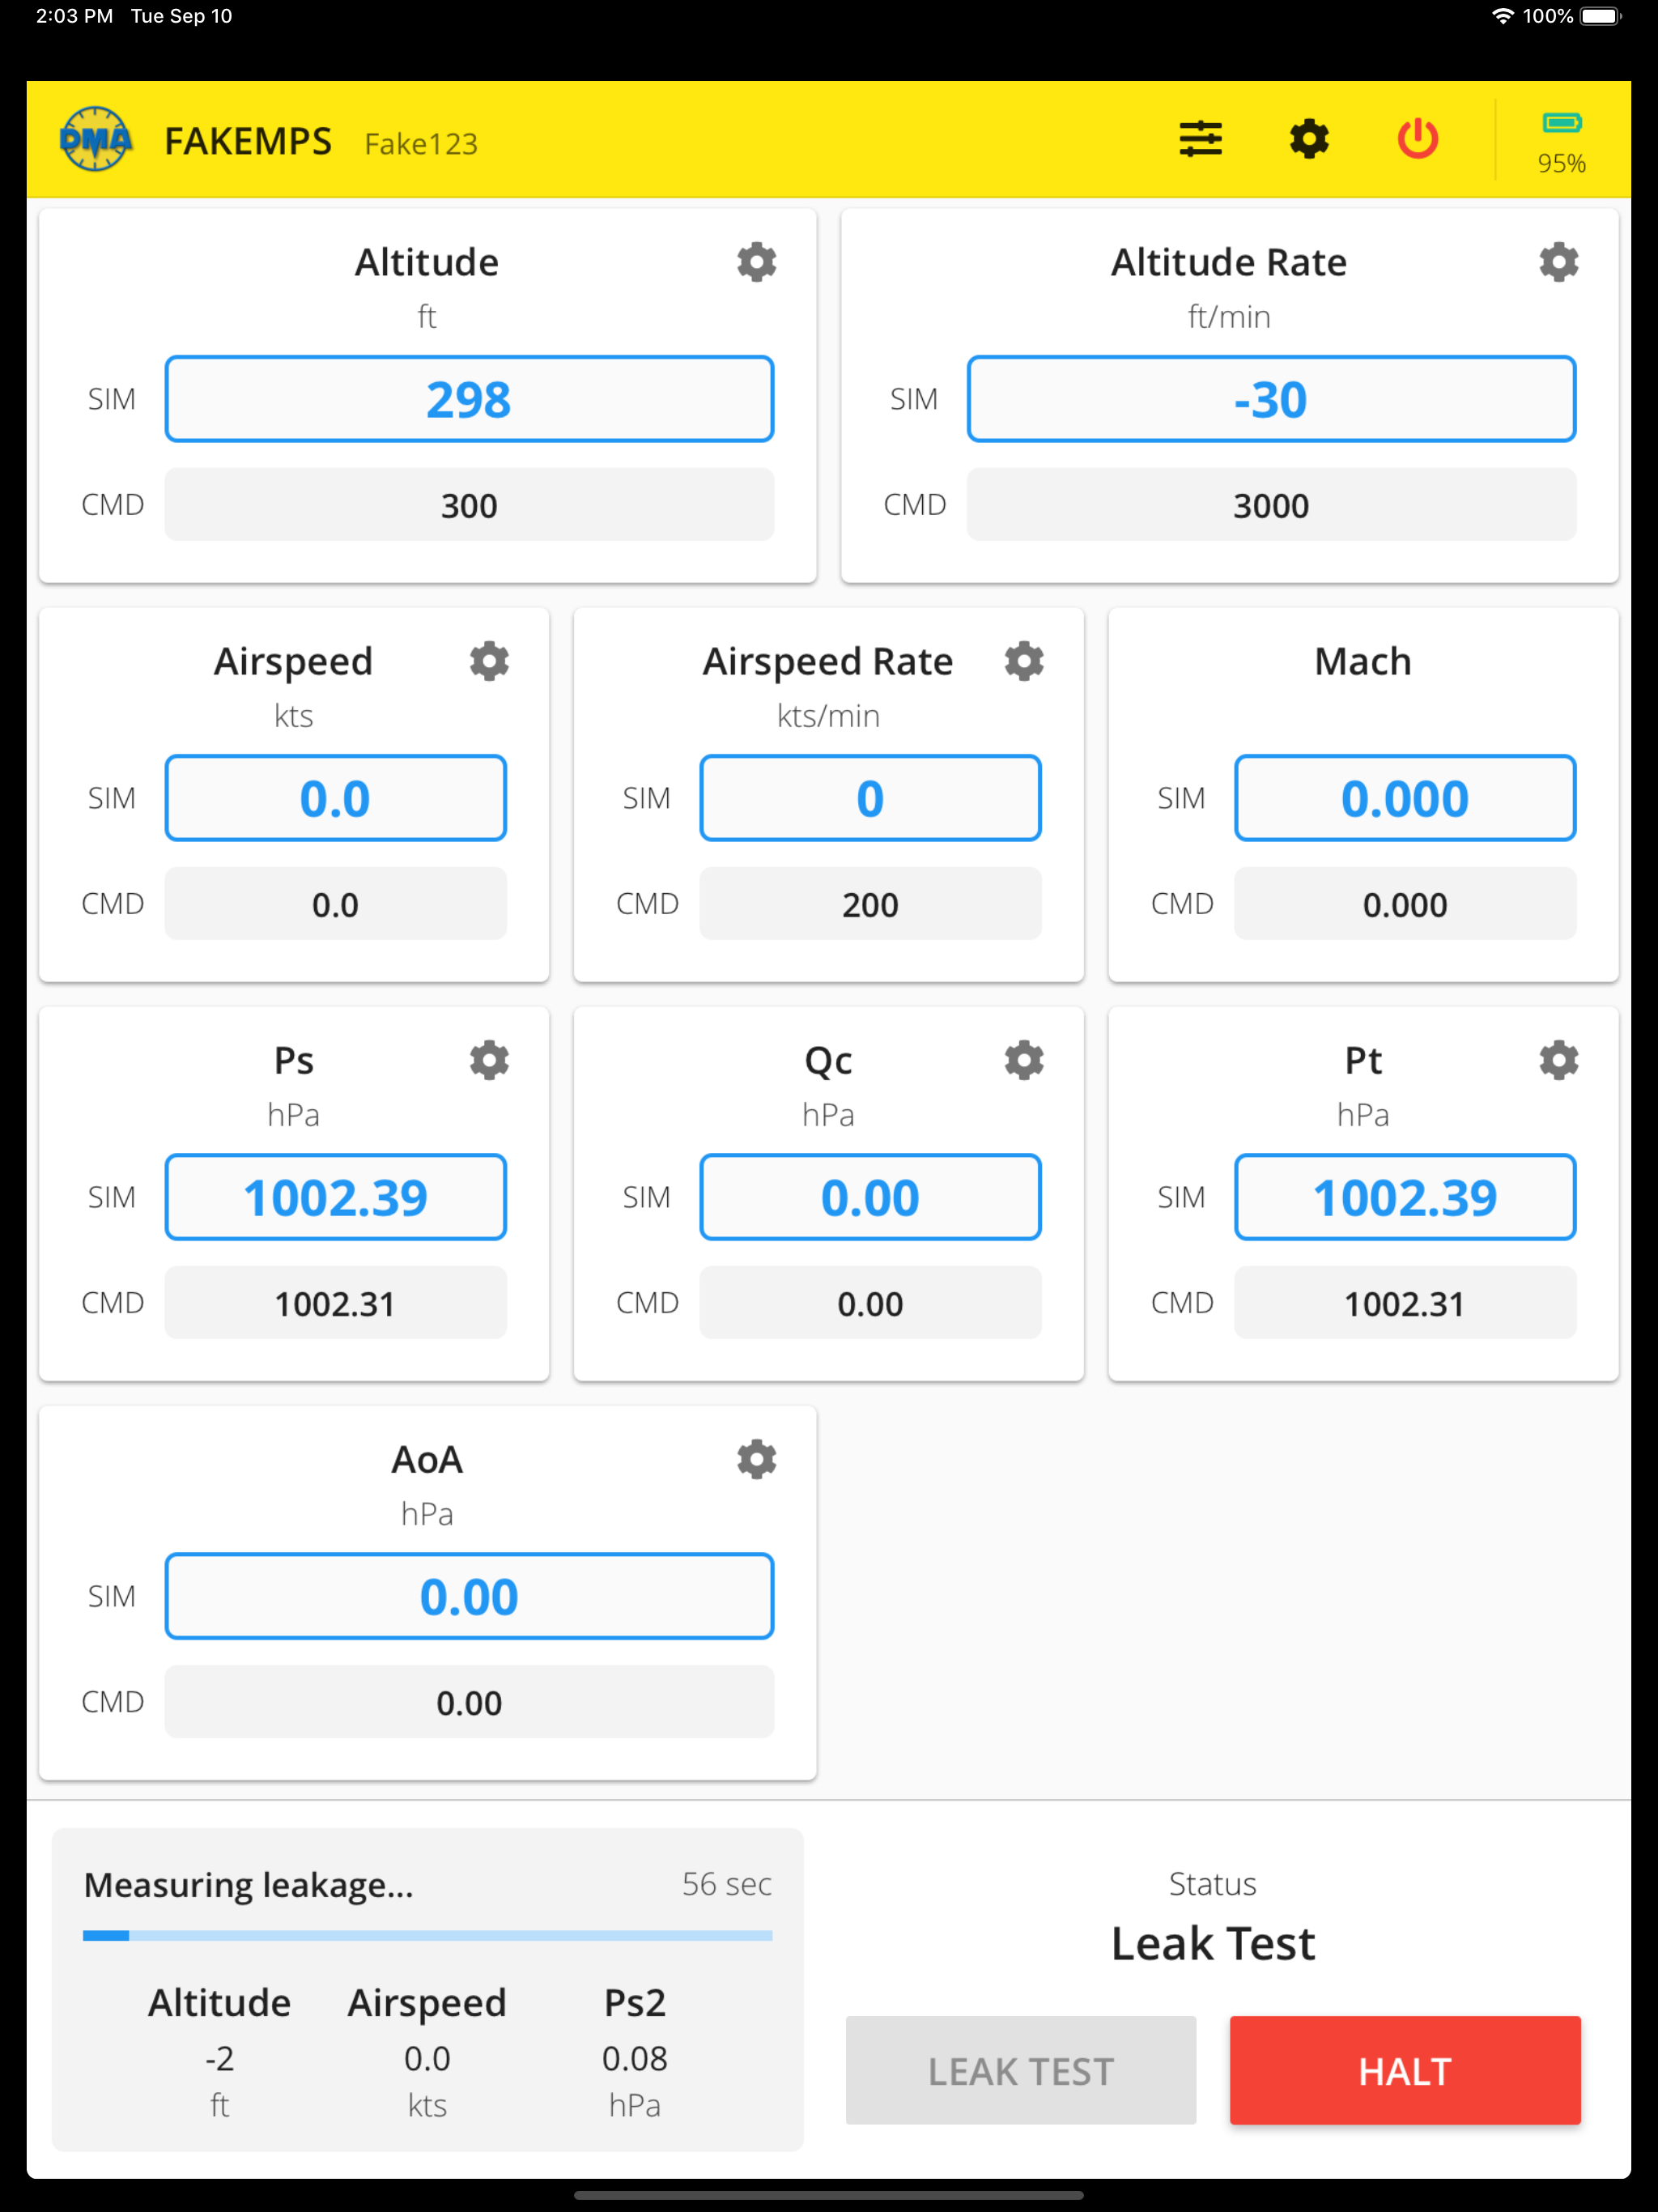Viewport: 1658px width, 2212px height.
Task: Select Pt SIM value 1002.39
Action: (x=1405, y=1197)
